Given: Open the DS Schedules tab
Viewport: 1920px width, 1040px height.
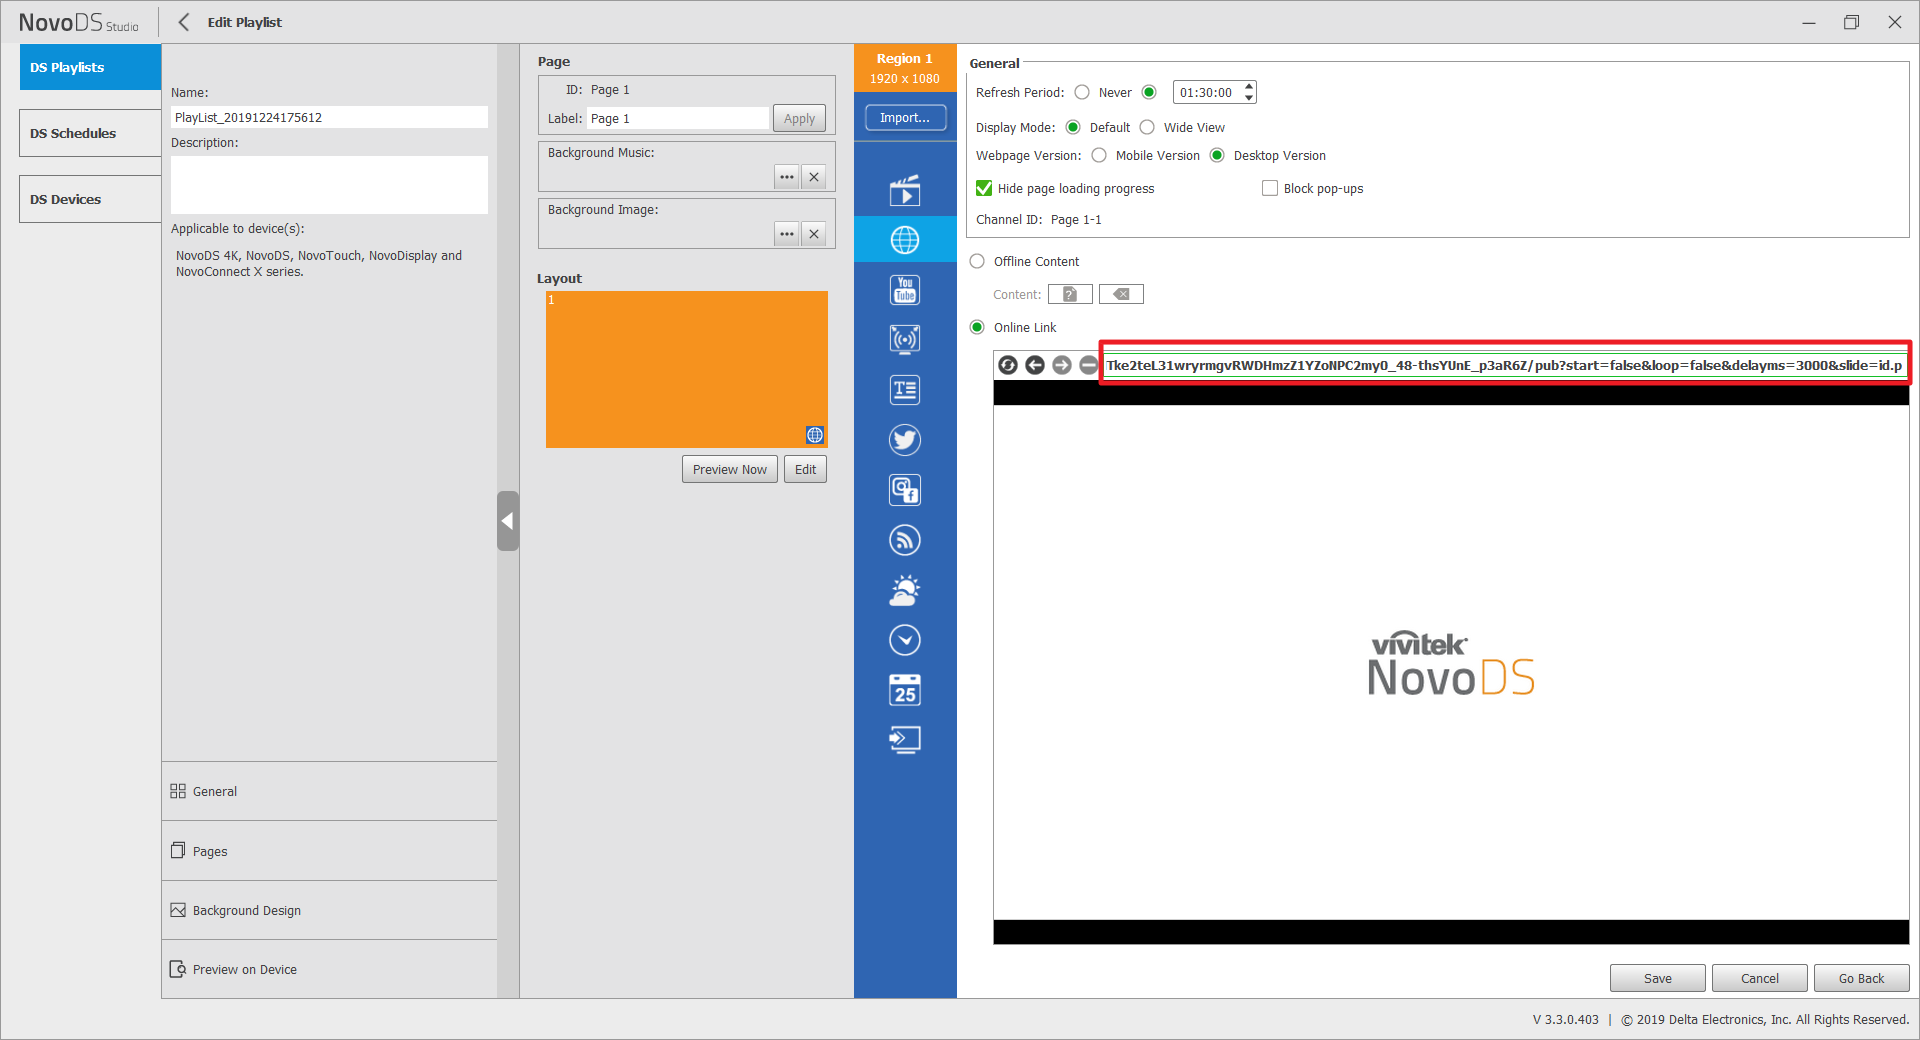Looking at the screenshot, I should 90,133.
